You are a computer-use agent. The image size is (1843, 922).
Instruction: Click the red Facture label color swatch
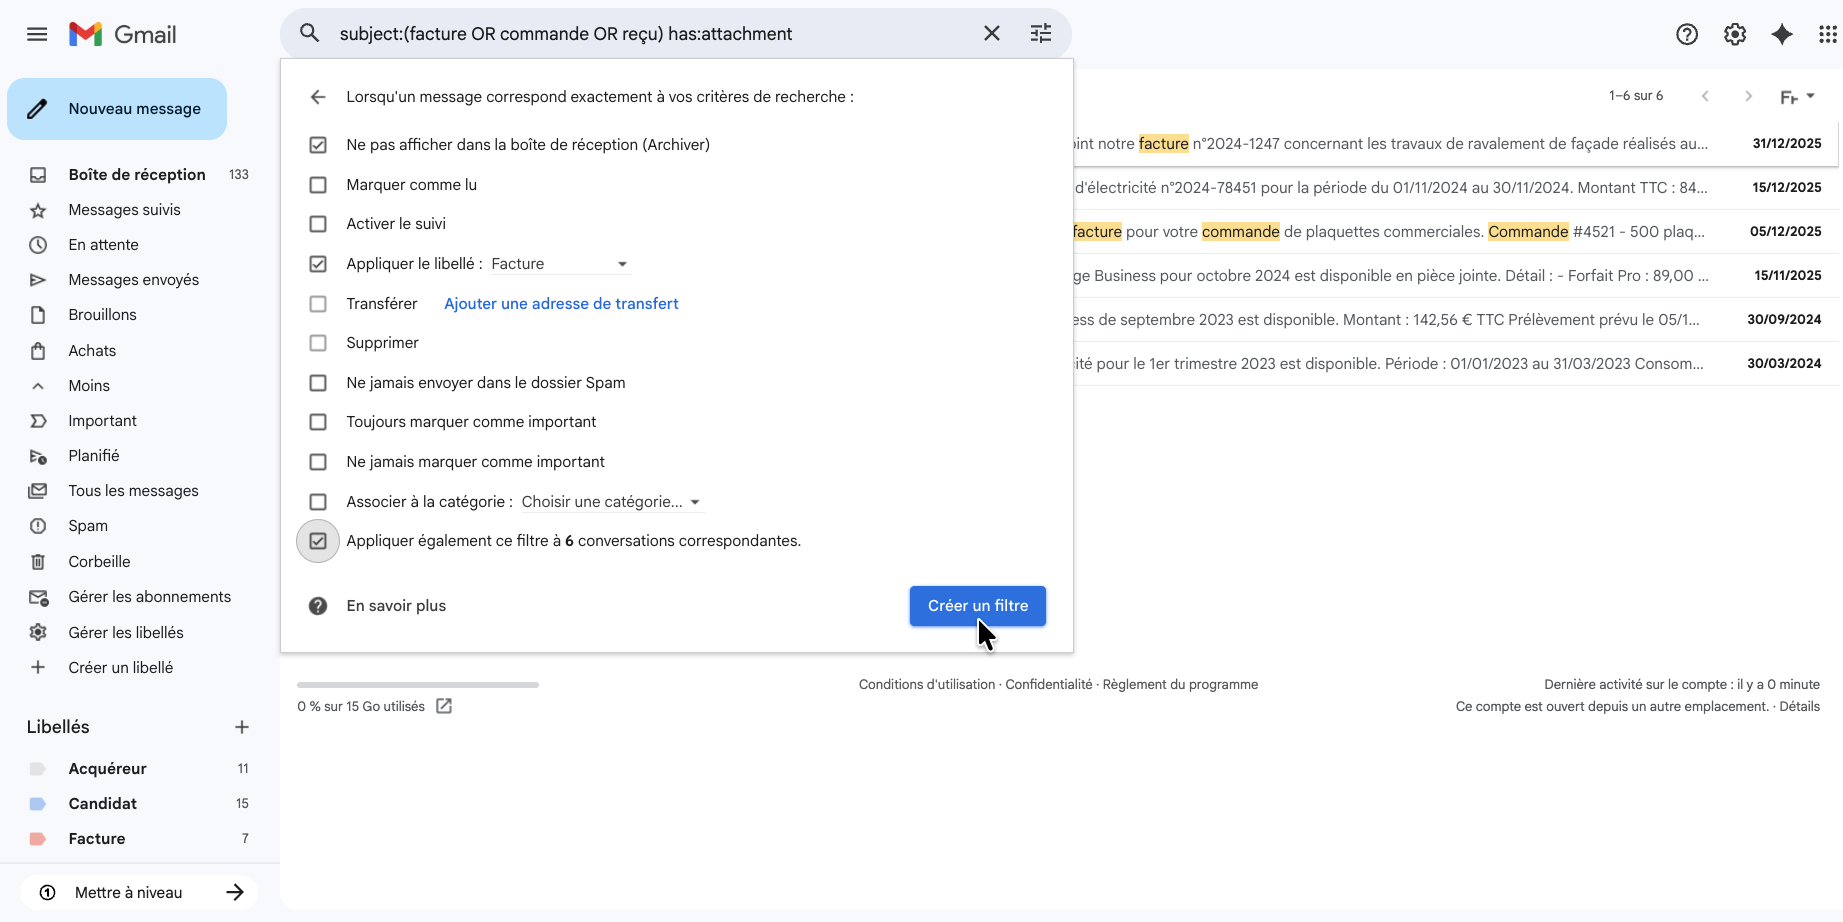click(38, 839)
